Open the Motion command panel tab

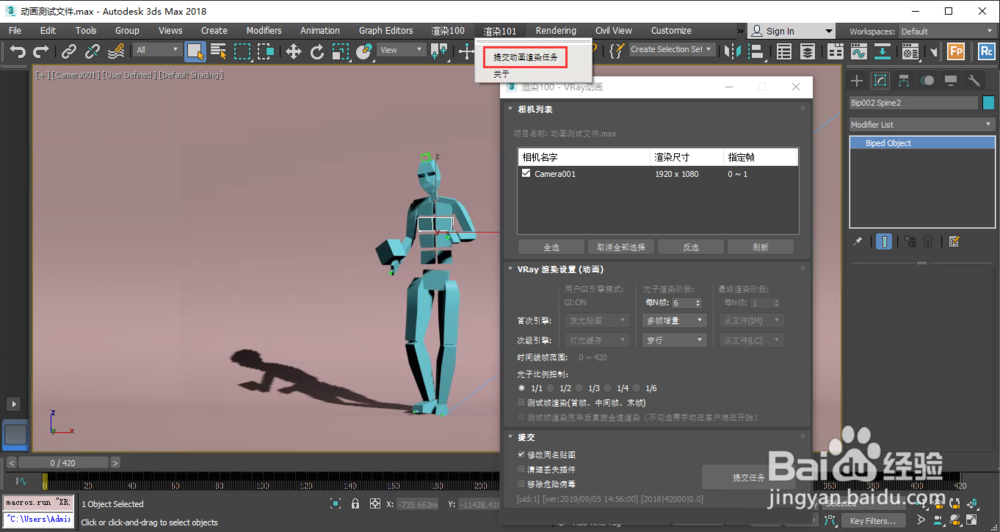click(x=927, y=80)
